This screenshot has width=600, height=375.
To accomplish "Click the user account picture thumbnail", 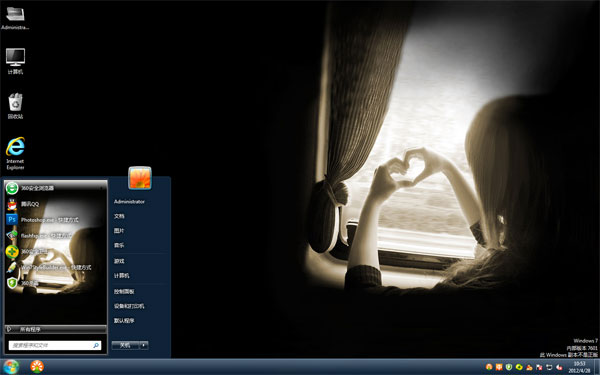I will [x=140, y=178].
